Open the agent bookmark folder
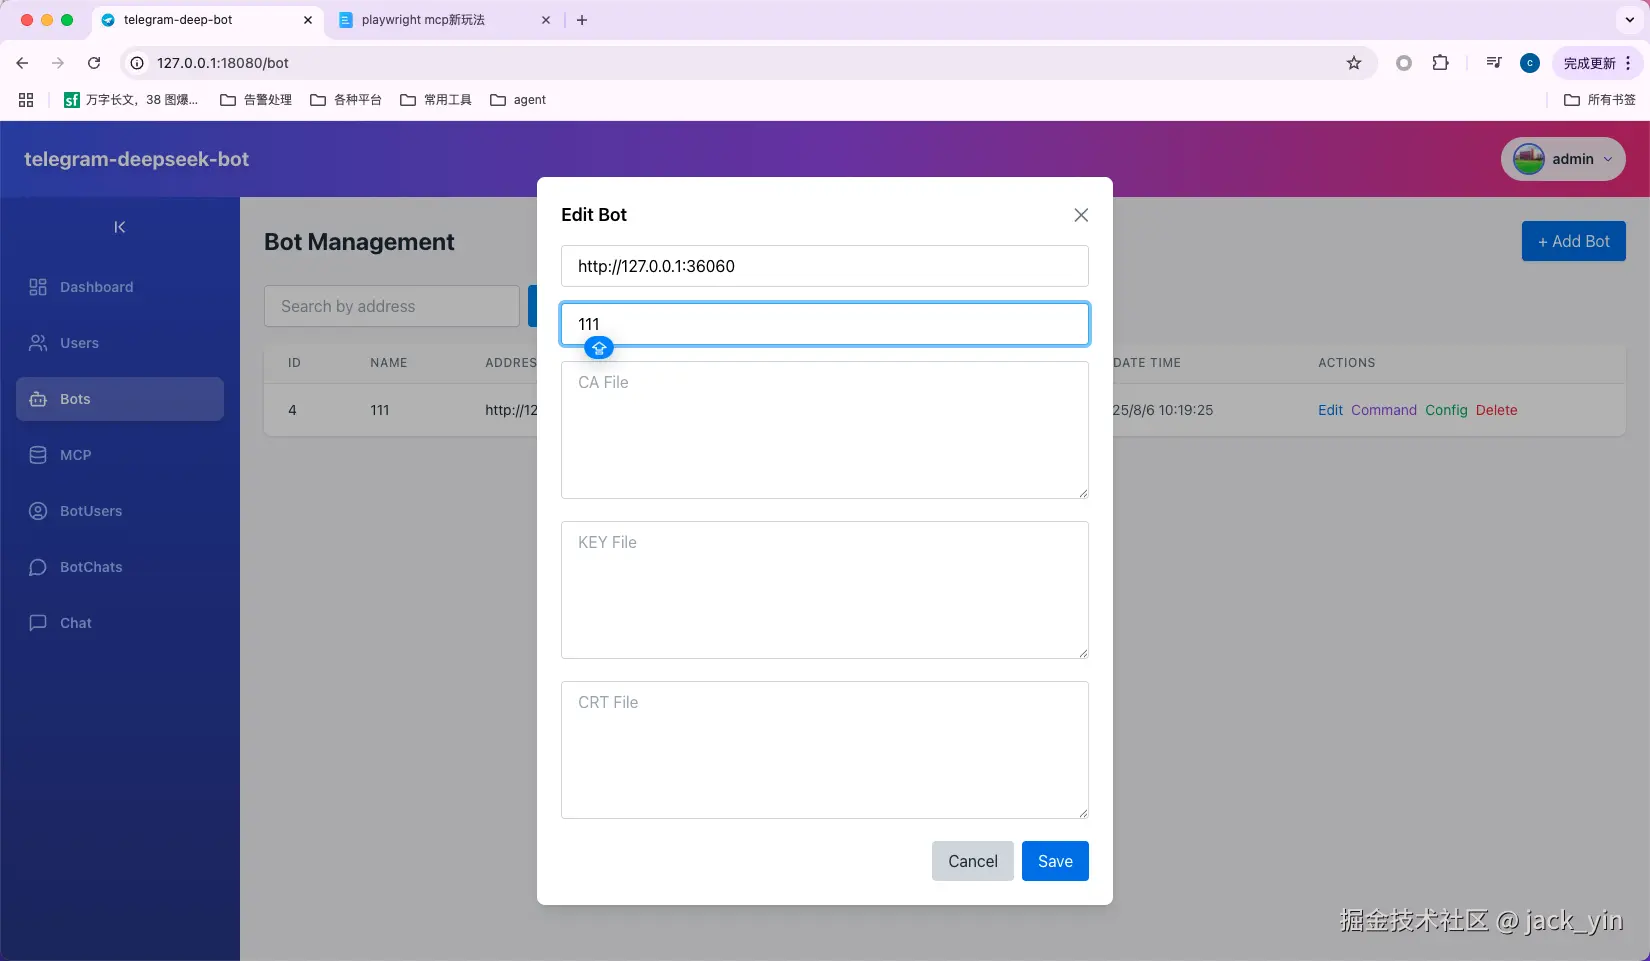The width and height of the screenshot is (1650, 961). coord(518,100)
